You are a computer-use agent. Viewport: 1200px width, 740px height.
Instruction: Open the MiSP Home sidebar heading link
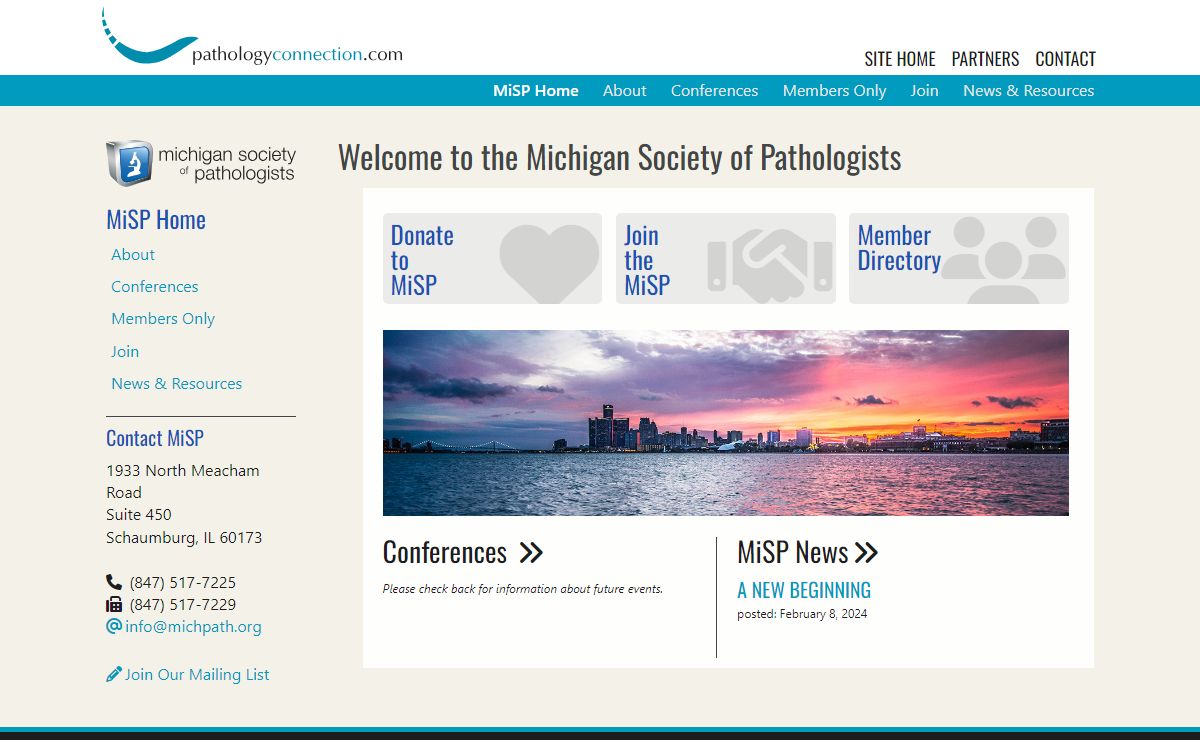coord(156,220)
